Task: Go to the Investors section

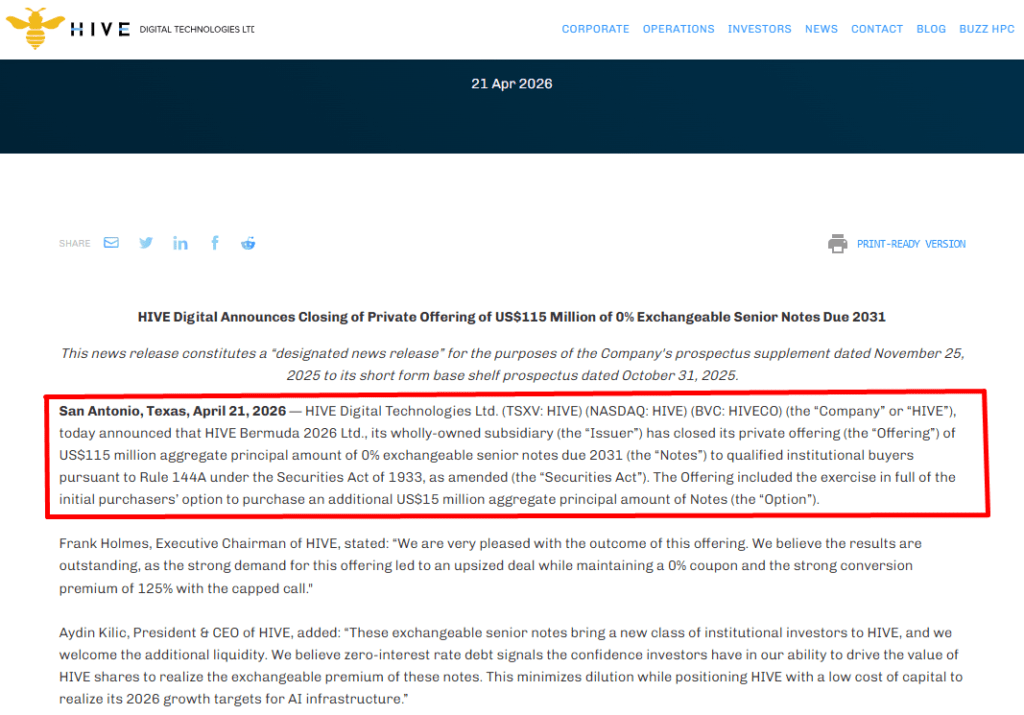Action: click(759, 29)
